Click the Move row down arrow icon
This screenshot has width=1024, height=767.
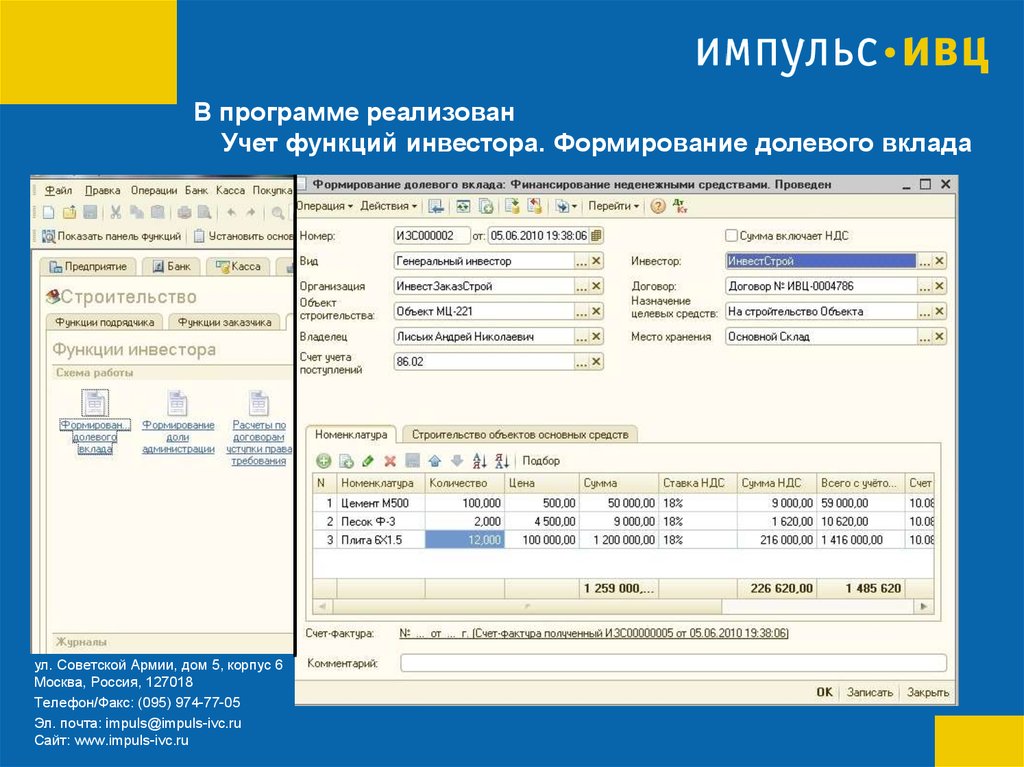(457, 461)
